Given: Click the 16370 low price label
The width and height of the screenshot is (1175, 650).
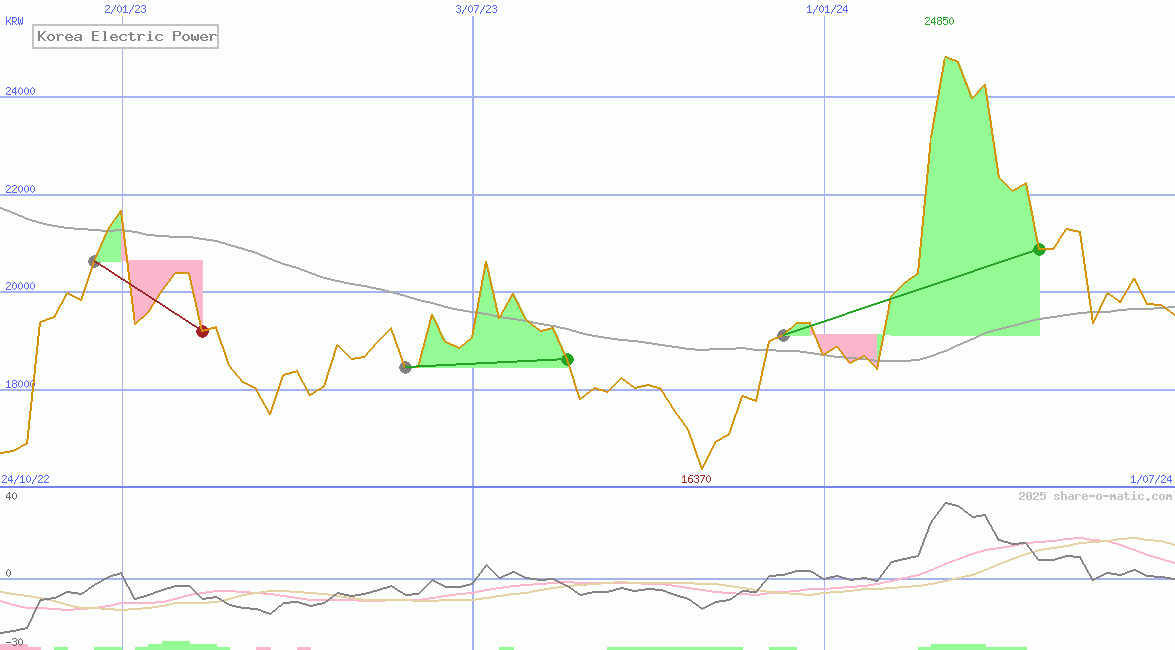Looking at the screenshot, I should (696, 480).
